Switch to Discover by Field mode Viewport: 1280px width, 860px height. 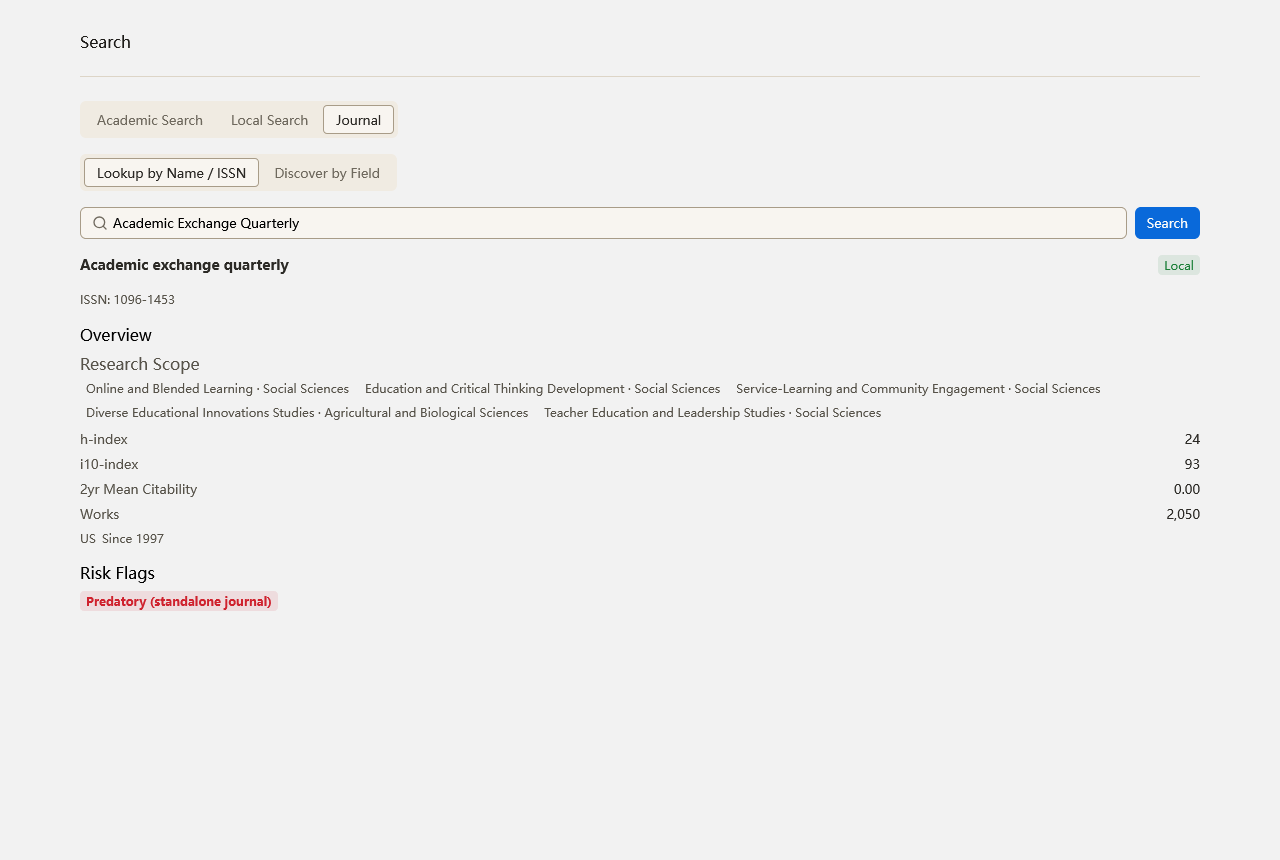tap(327, 173)
